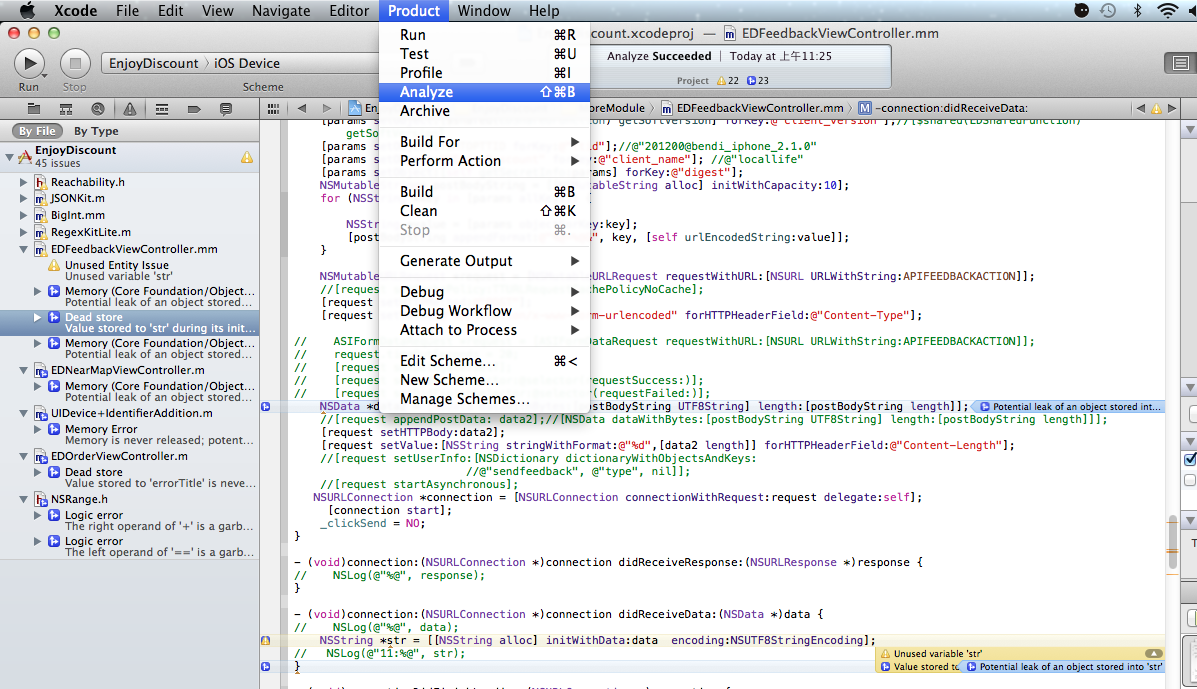
Task: Uncheck the checked box in the right inspector
Action: pyautogui.click(x=1189, y=459)
